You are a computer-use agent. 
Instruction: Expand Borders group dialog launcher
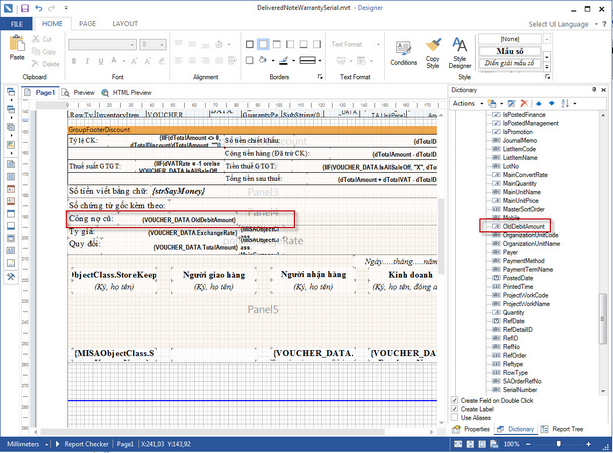click(x=320, y=77)
